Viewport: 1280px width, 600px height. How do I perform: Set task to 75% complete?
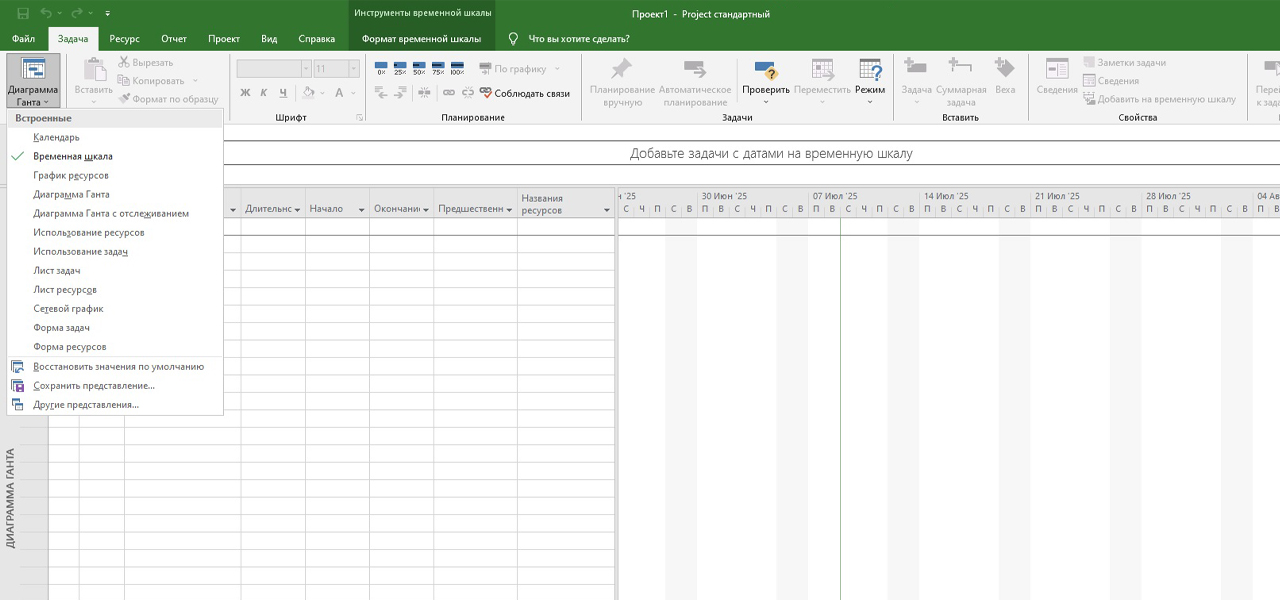point(438,69)
